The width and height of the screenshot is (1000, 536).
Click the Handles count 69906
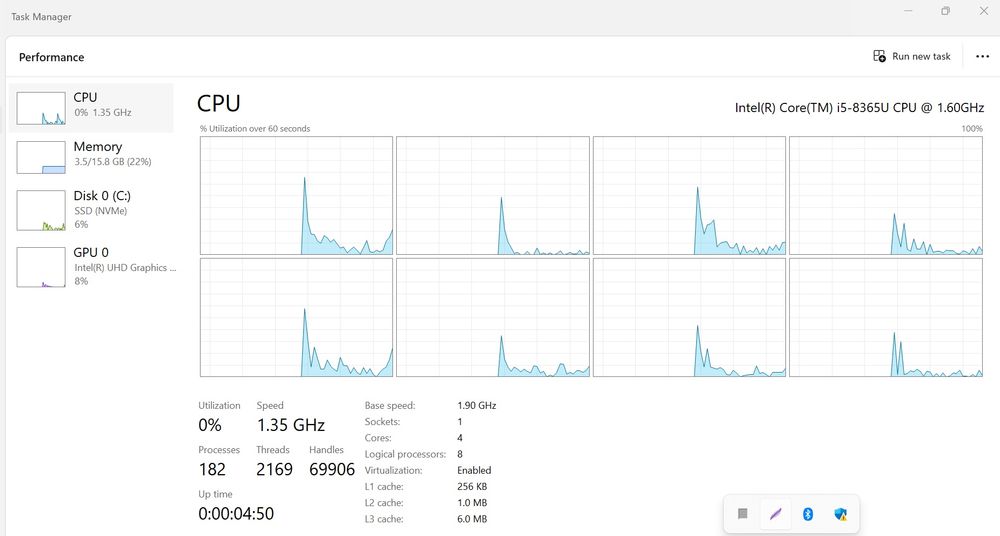(x=332, y=470)
